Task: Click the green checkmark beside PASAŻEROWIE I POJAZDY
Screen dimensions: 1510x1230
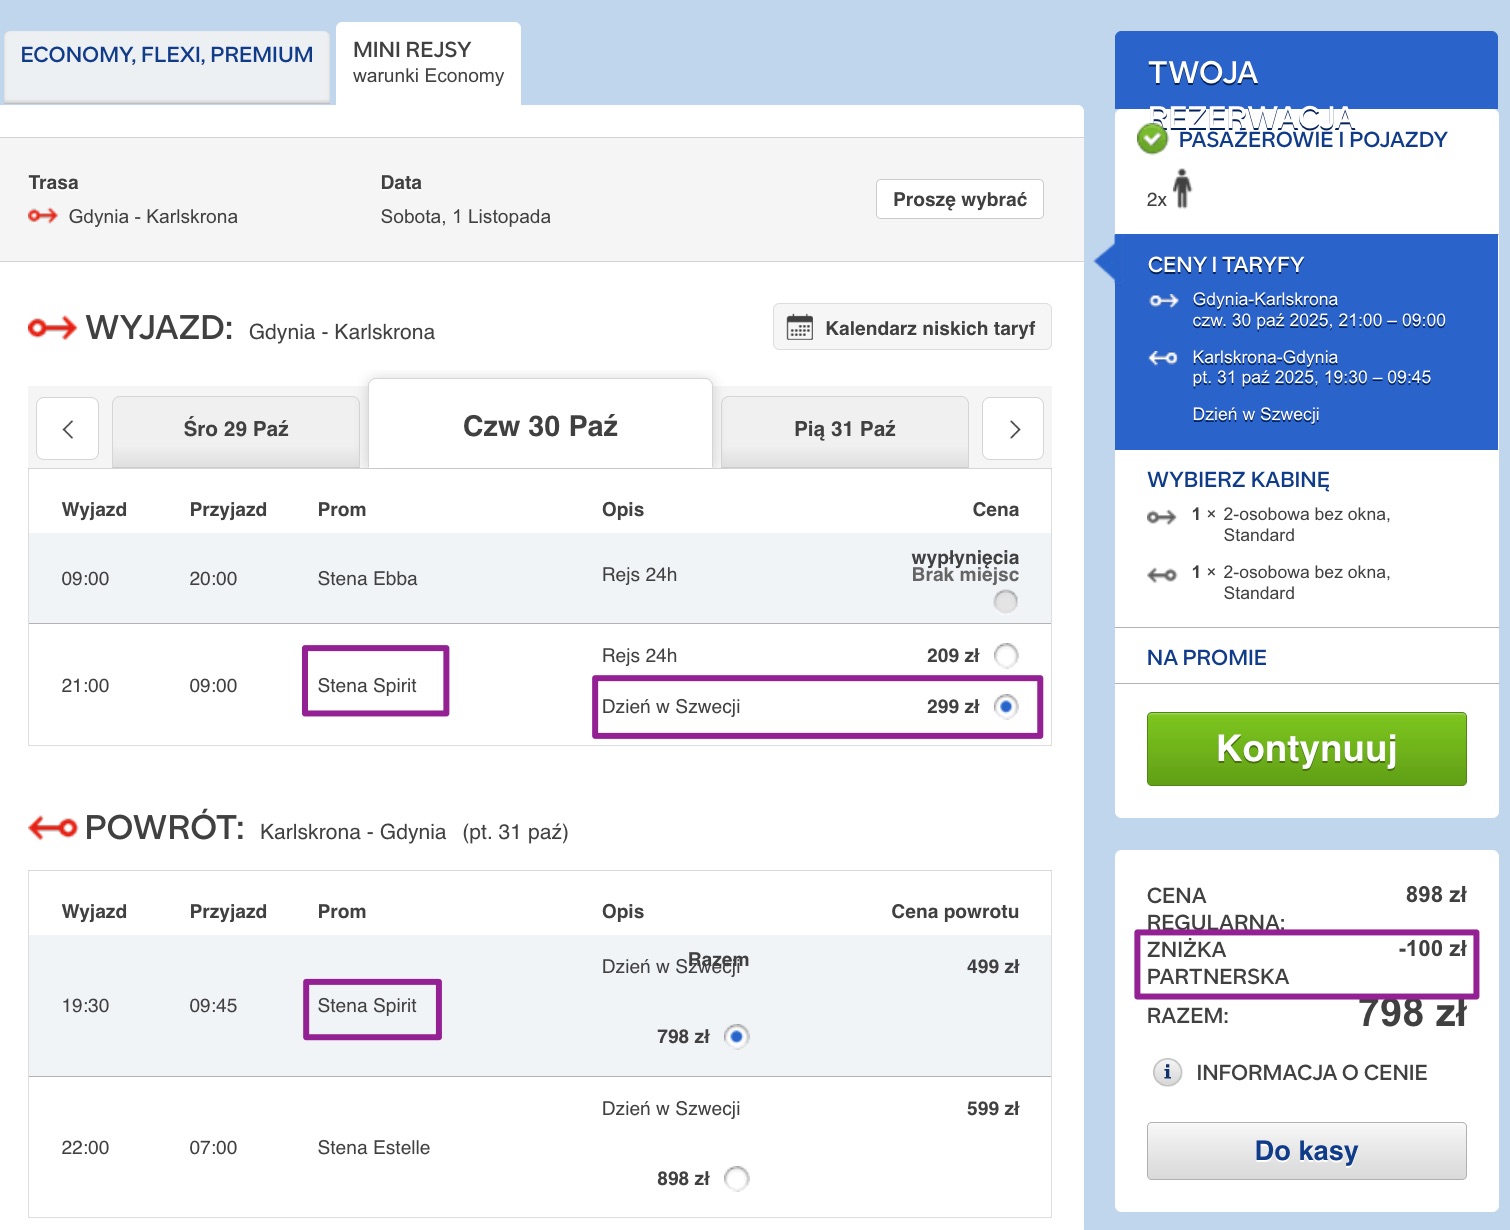Action: [1152, 140]
